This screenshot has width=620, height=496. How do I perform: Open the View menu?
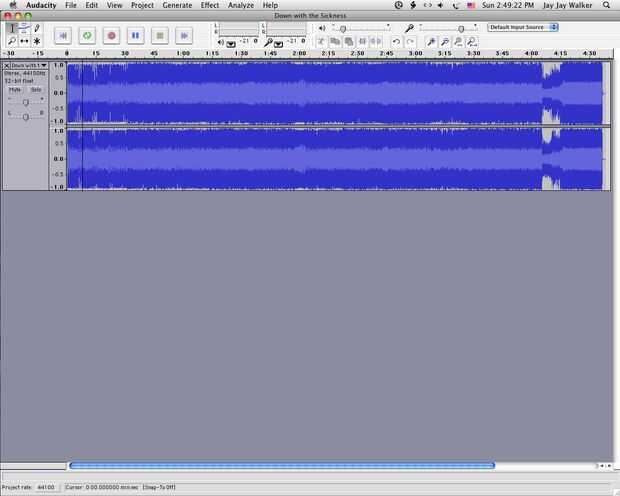click(114, 5)
